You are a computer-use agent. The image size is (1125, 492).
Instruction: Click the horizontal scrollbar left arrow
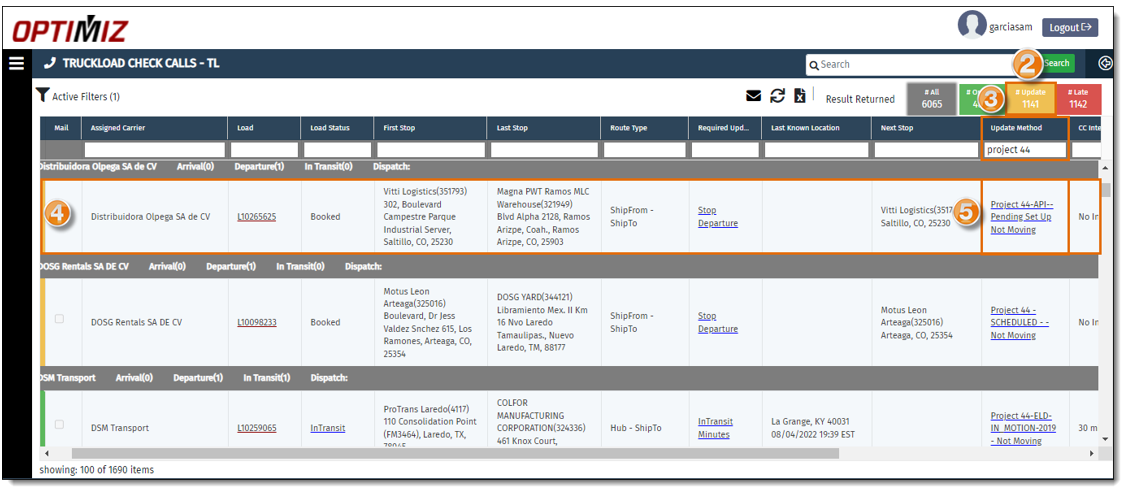[47, 453]
